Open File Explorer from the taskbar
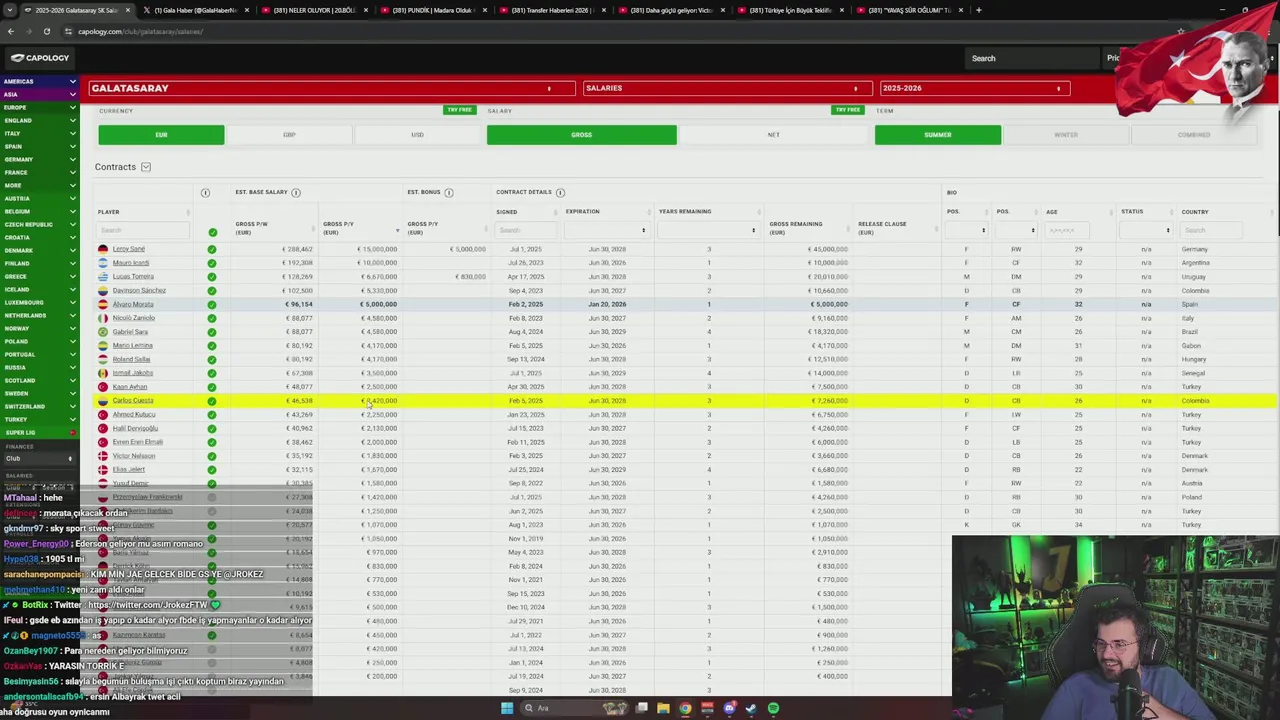Image resolution: width=1280 pixels, height=720 pixels. coord(663,708)
